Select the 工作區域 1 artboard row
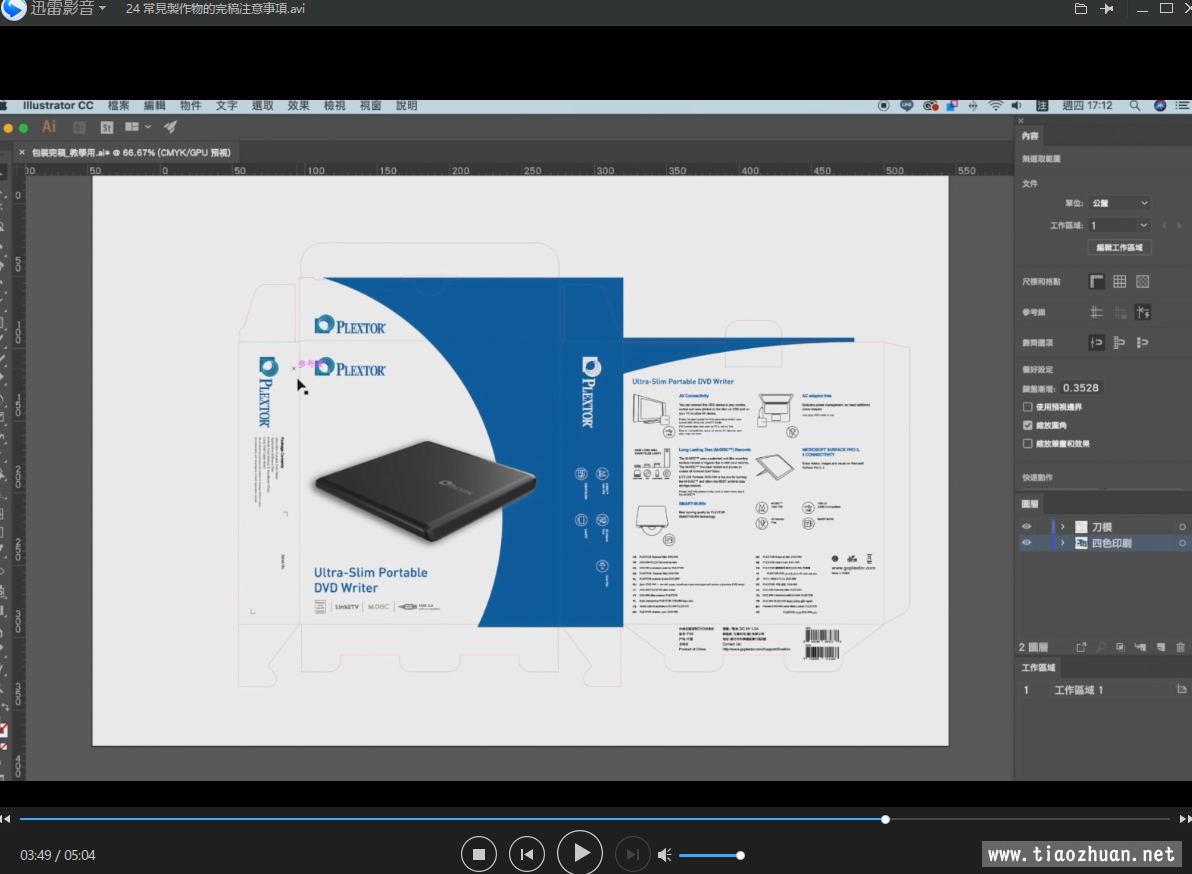The image size is (1192, 874). [1102, 690]
